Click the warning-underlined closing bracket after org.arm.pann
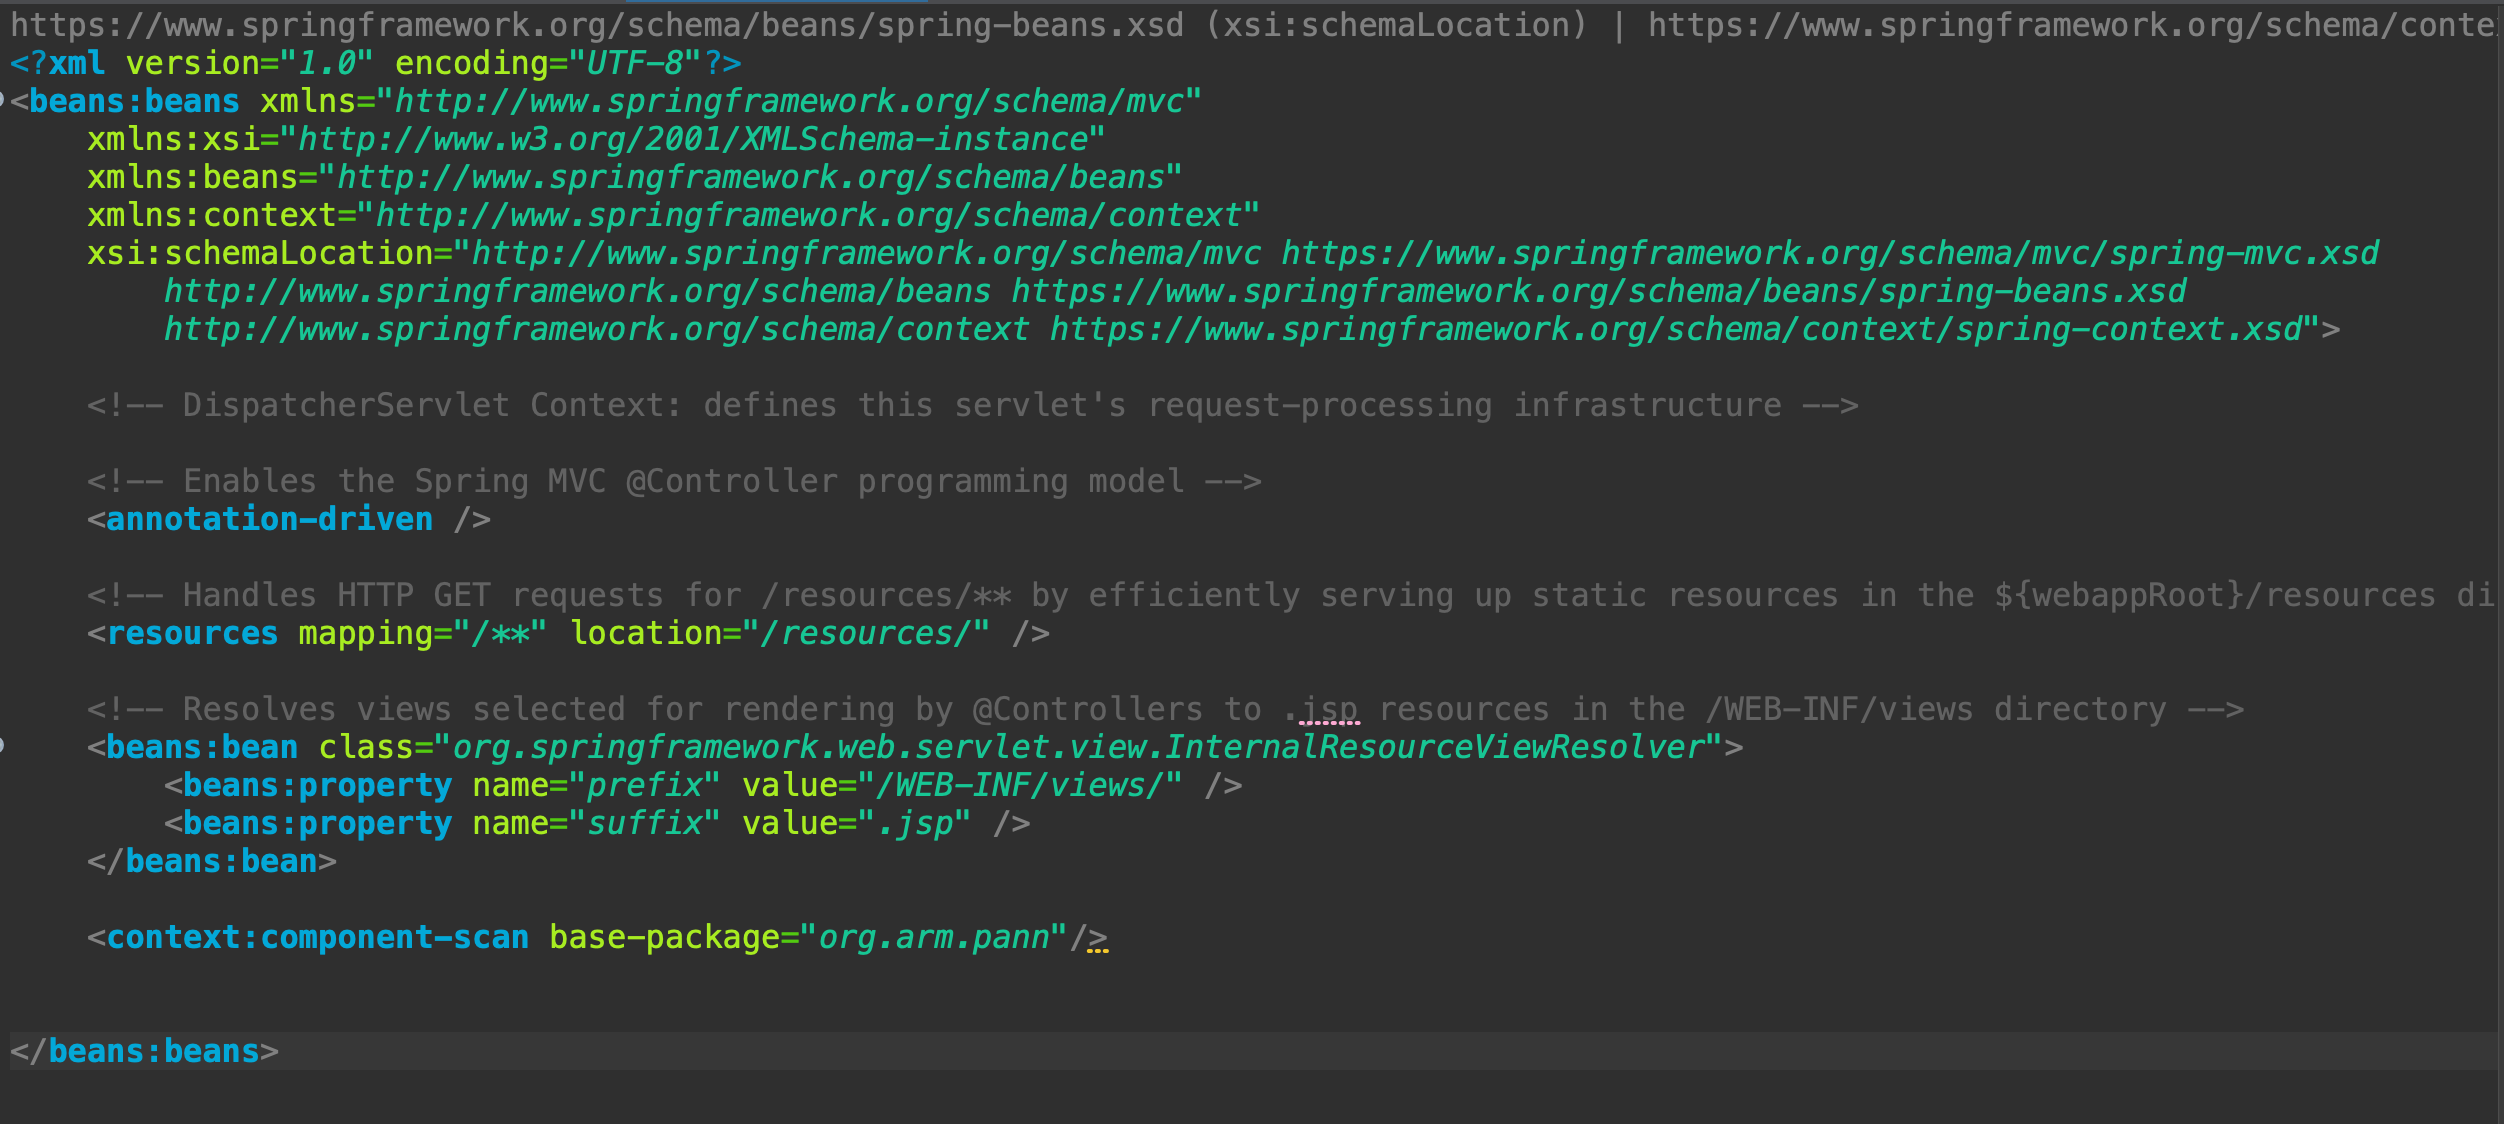Screen dimensions: 2504x1124 pyautogui.click(x=1098, y=939)
